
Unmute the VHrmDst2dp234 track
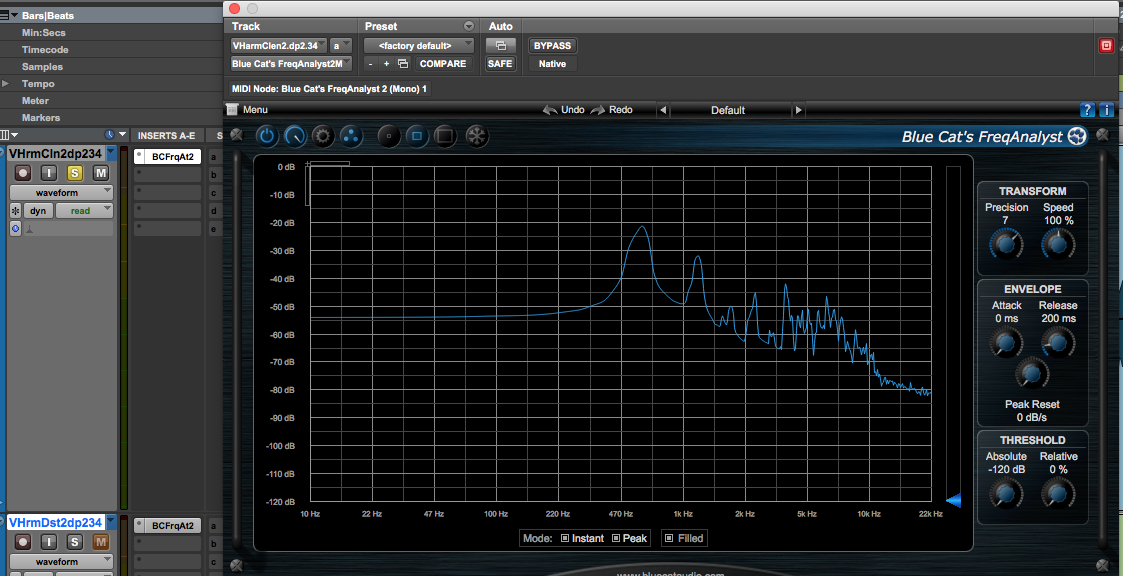[x=100, y=542]
